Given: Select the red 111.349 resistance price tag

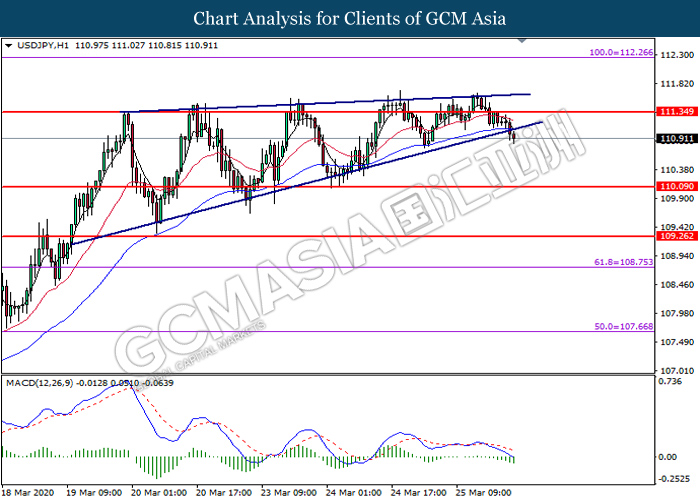Looking at the screenshot, I should pyautogui.click(x=670, y=113).
